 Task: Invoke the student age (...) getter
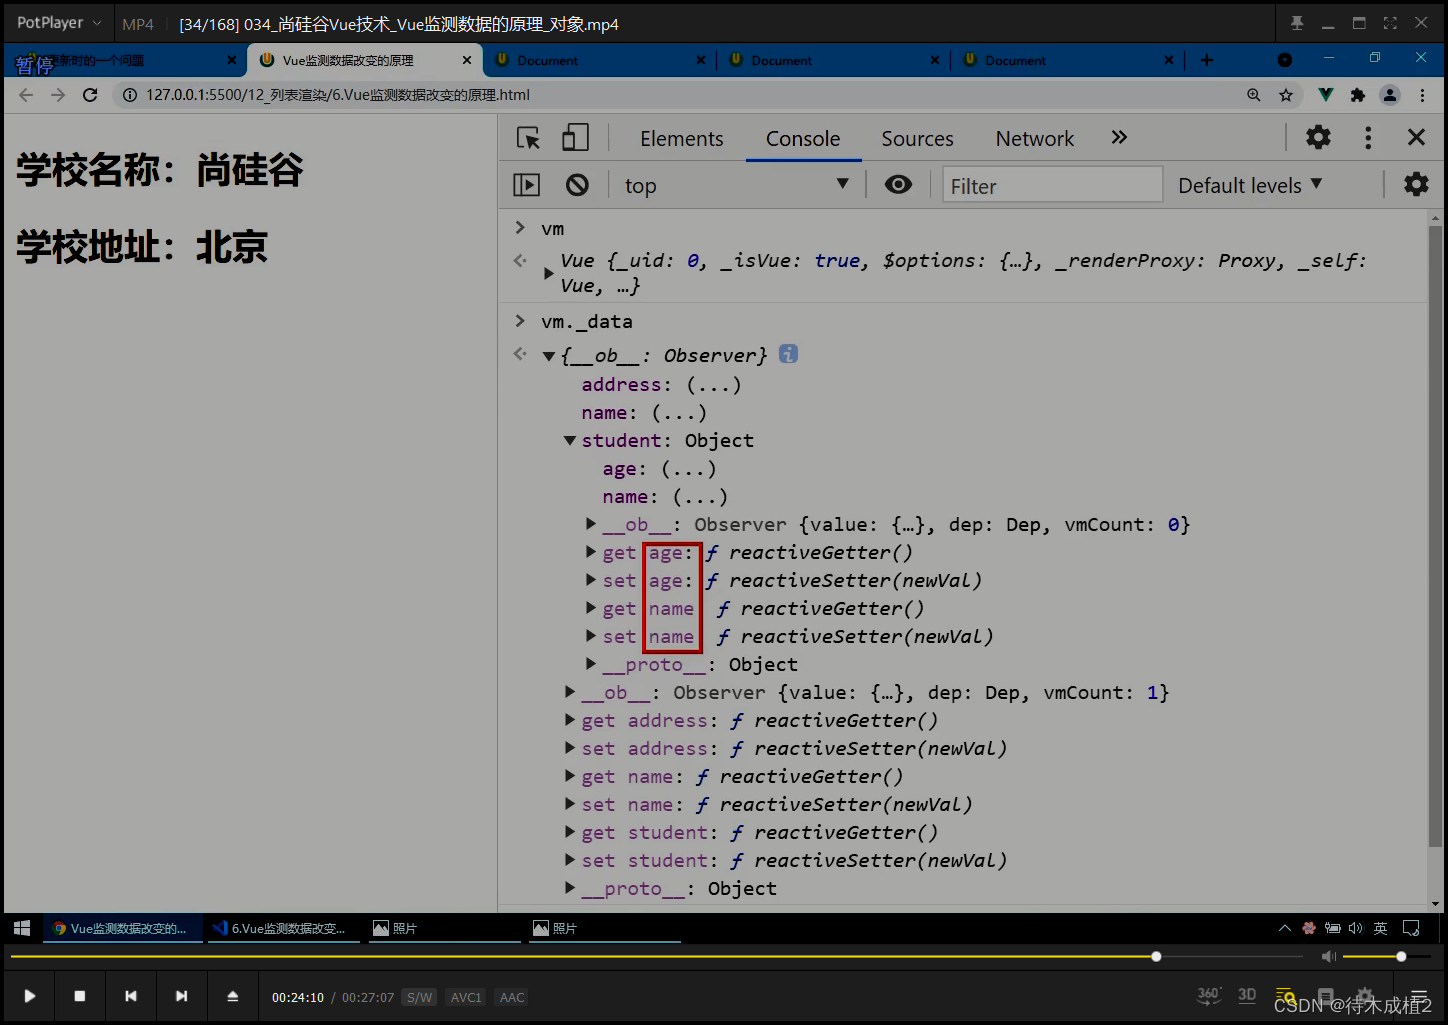pos(689,469)
